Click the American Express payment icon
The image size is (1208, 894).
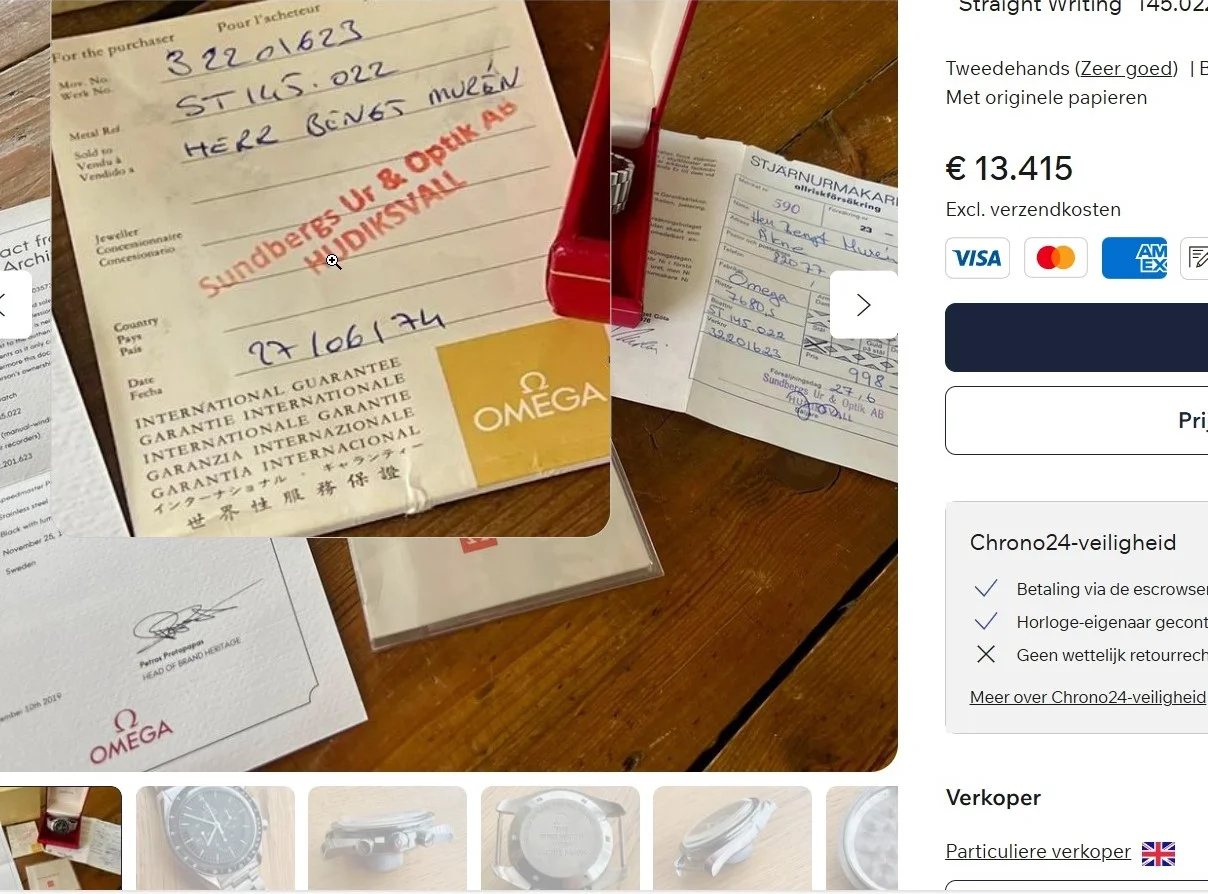(x=1134, y=258)
